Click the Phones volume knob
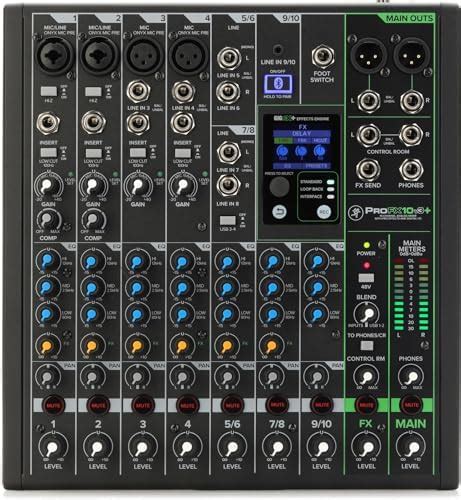Screen dimensions: 461x500 point(411,377)
